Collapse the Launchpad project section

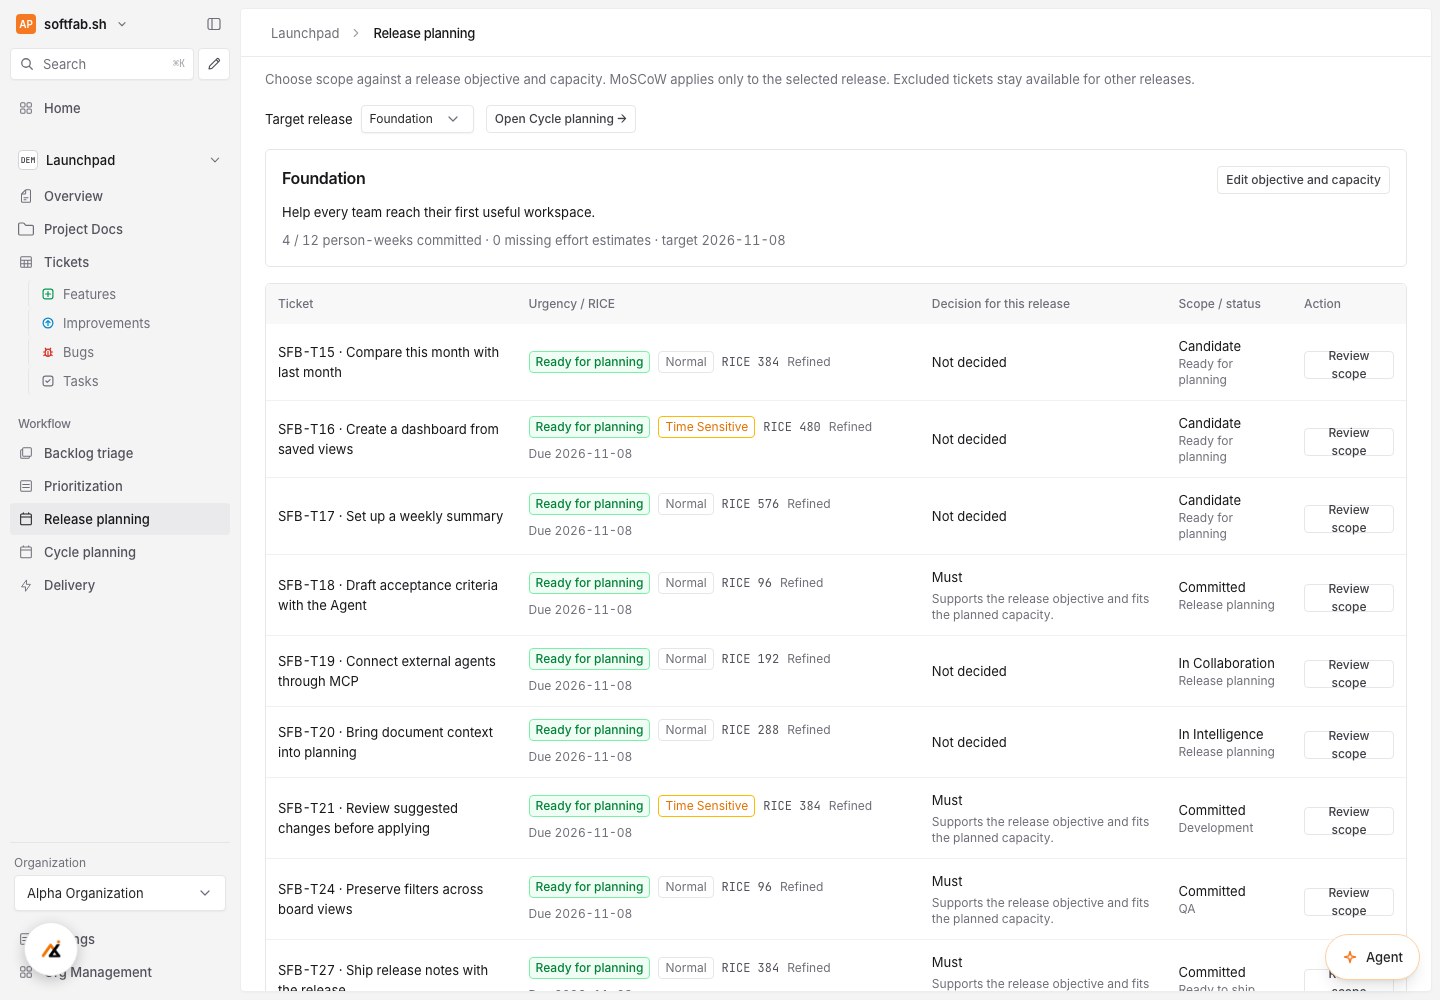[x=215, y=160]
